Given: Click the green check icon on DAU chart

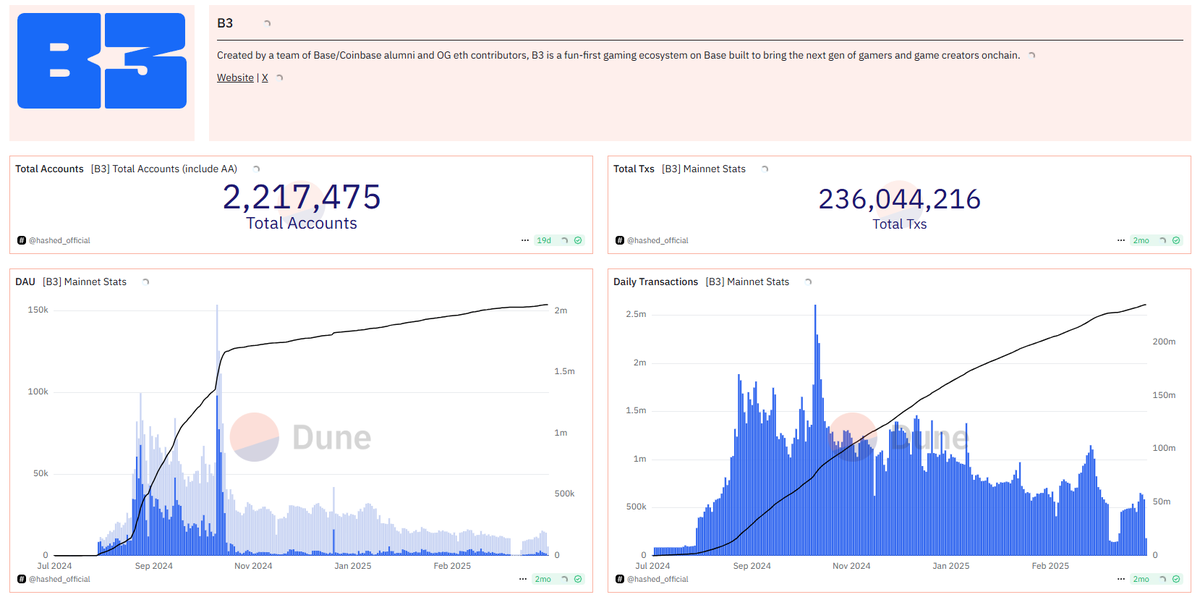Looking at the screenshot, I should click(578, 579).
